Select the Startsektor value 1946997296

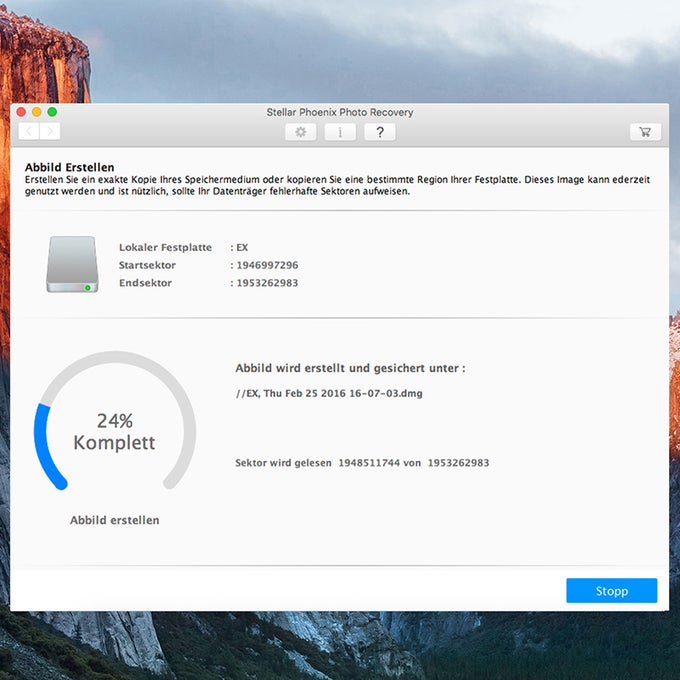coord(267,265)
